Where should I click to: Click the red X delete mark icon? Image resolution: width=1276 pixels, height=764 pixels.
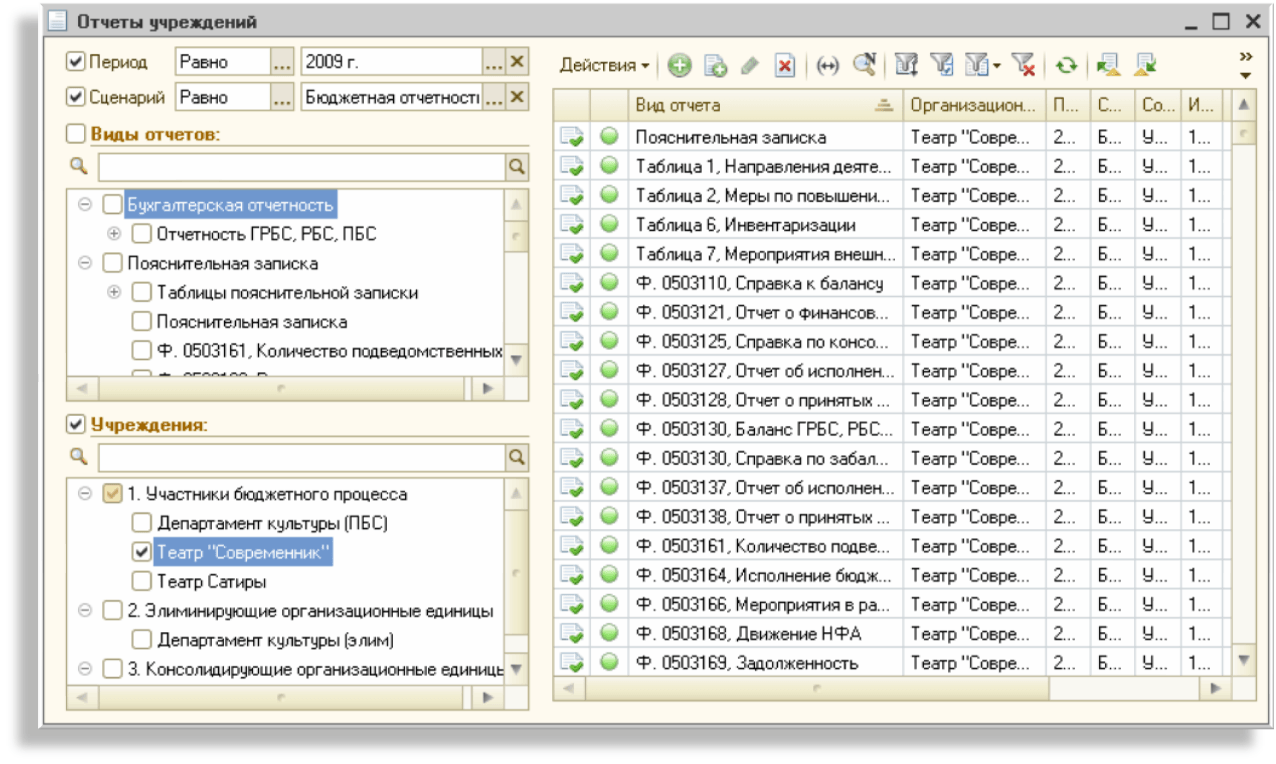785,65
